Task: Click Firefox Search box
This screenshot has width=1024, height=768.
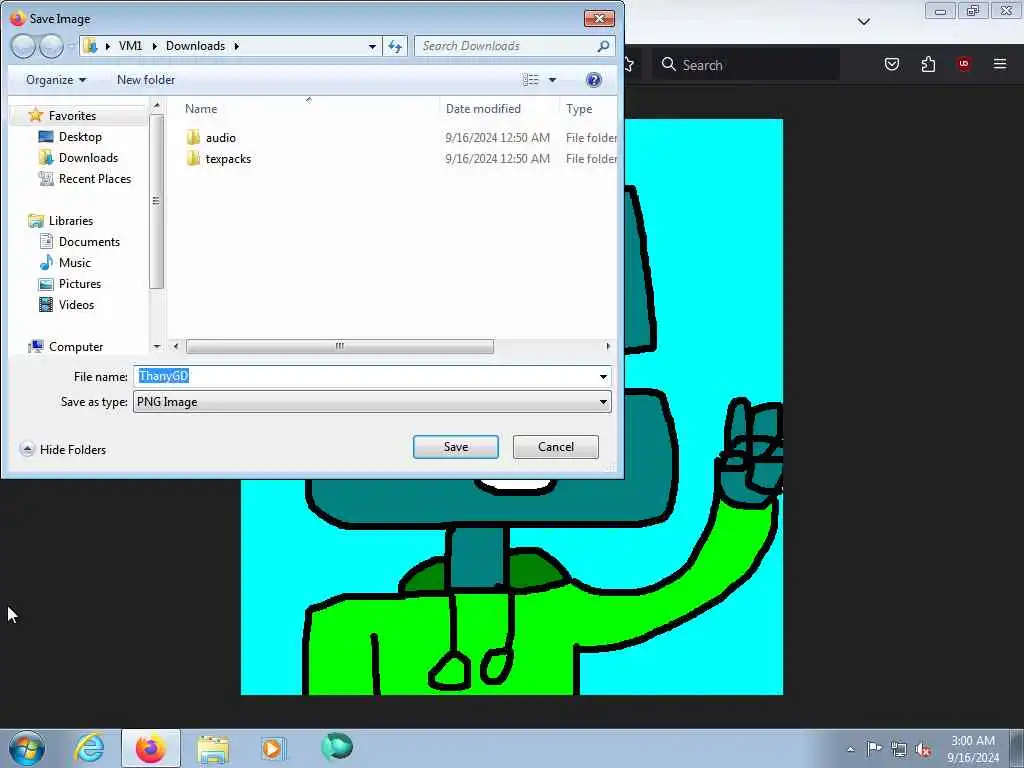Action: click(746, 65)
